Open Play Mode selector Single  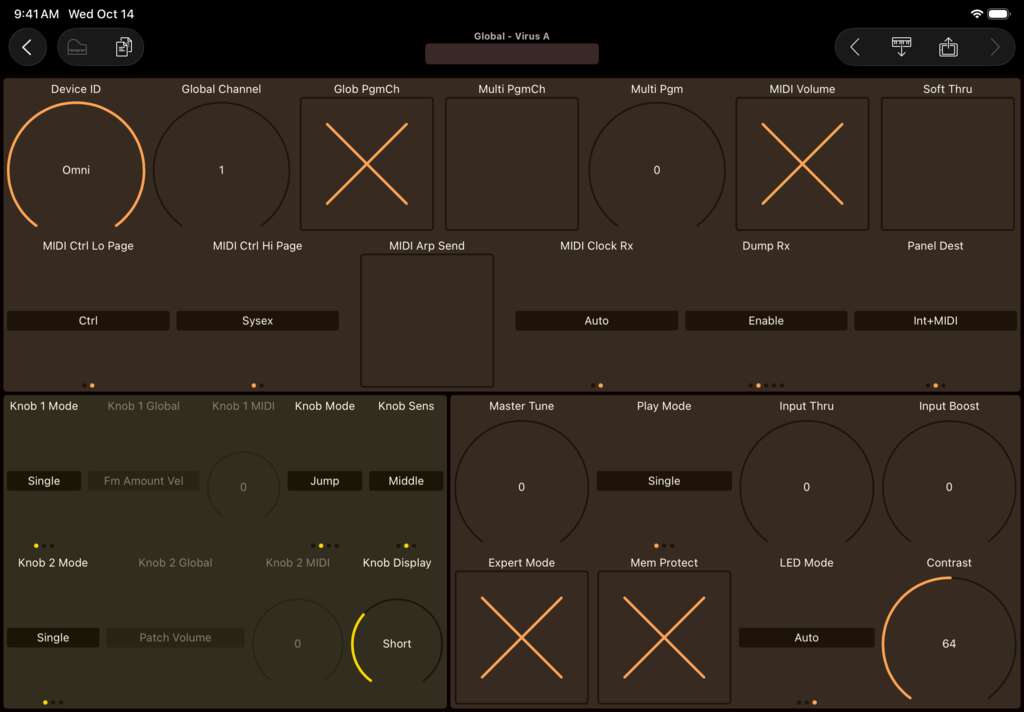pos(664,481)
